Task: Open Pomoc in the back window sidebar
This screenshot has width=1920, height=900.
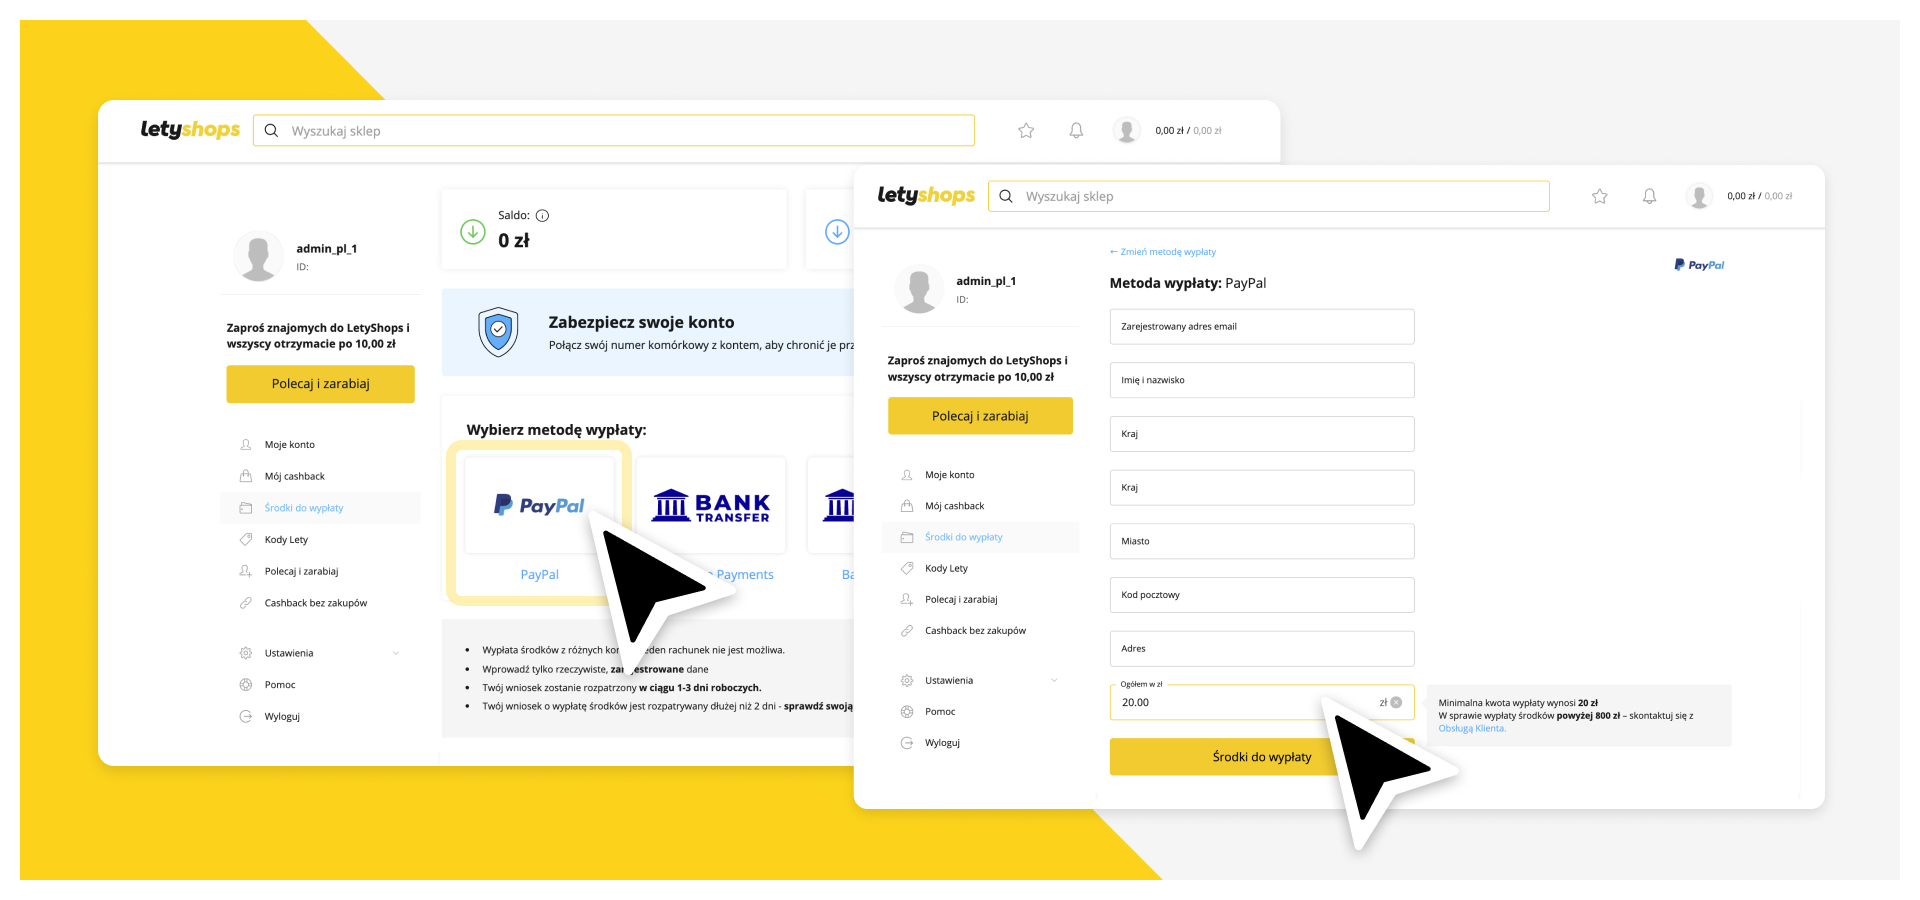Action: point(280,685)
